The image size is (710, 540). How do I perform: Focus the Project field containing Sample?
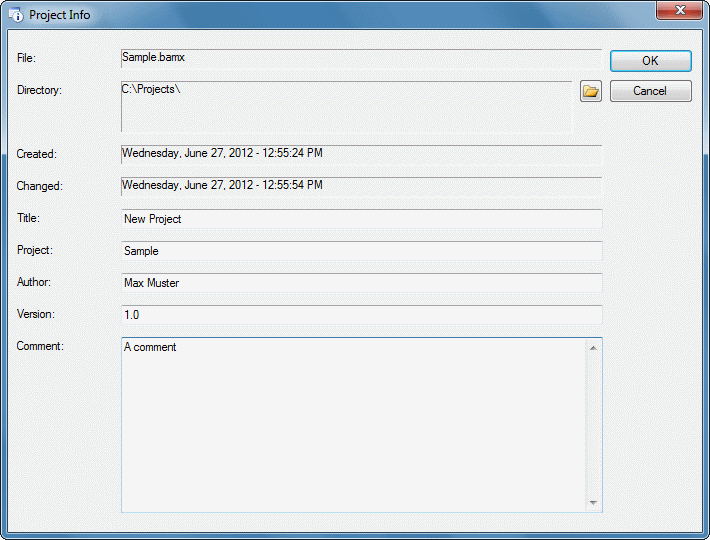361,251
